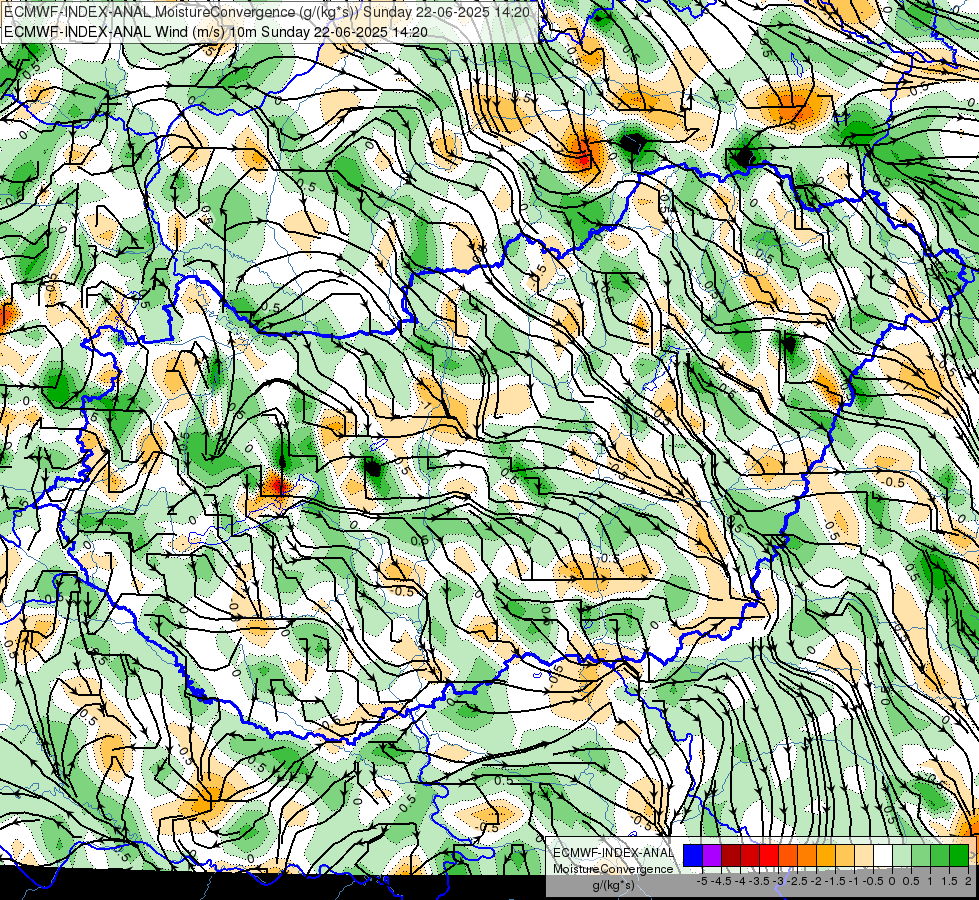The width and height of the screenshot is (979, 900).
Task: Pick the dark red swatch between -4.5 and -4
Action: pos(731,856)
